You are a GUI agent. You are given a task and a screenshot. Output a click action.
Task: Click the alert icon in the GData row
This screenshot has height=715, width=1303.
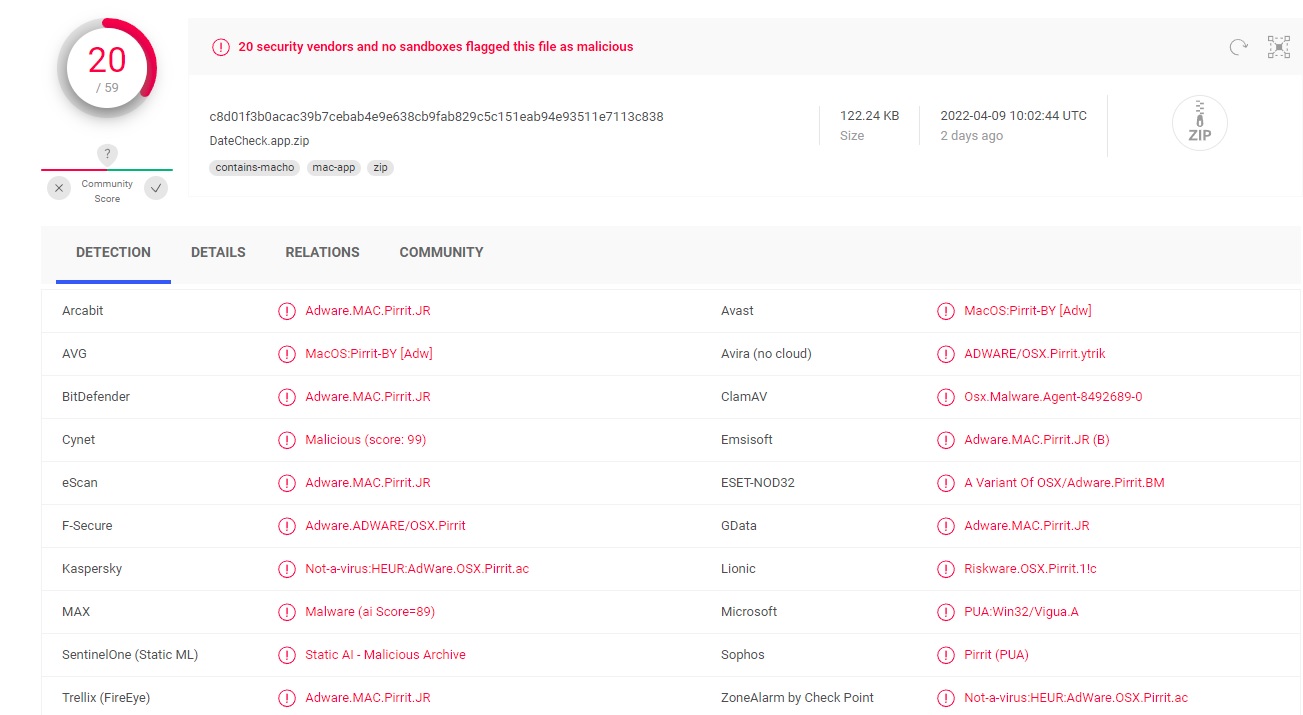pyautogui.click(x=946, y=526)
